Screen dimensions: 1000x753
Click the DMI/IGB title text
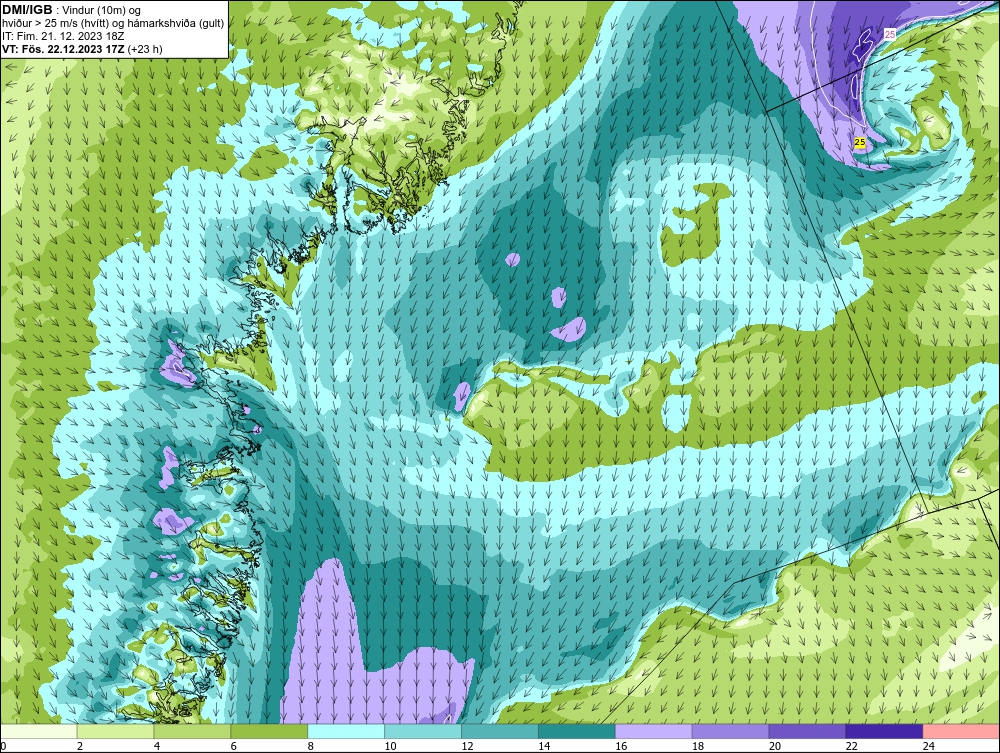pos(27,10)
